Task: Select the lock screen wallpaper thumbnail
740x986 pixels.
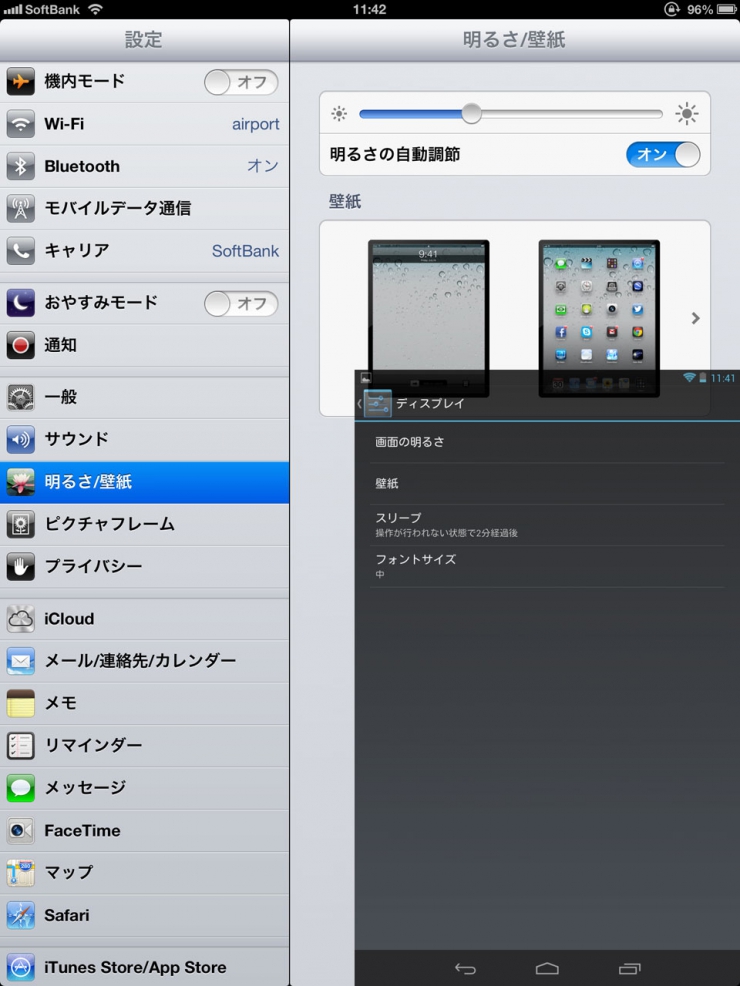Action: pos(429,318)
